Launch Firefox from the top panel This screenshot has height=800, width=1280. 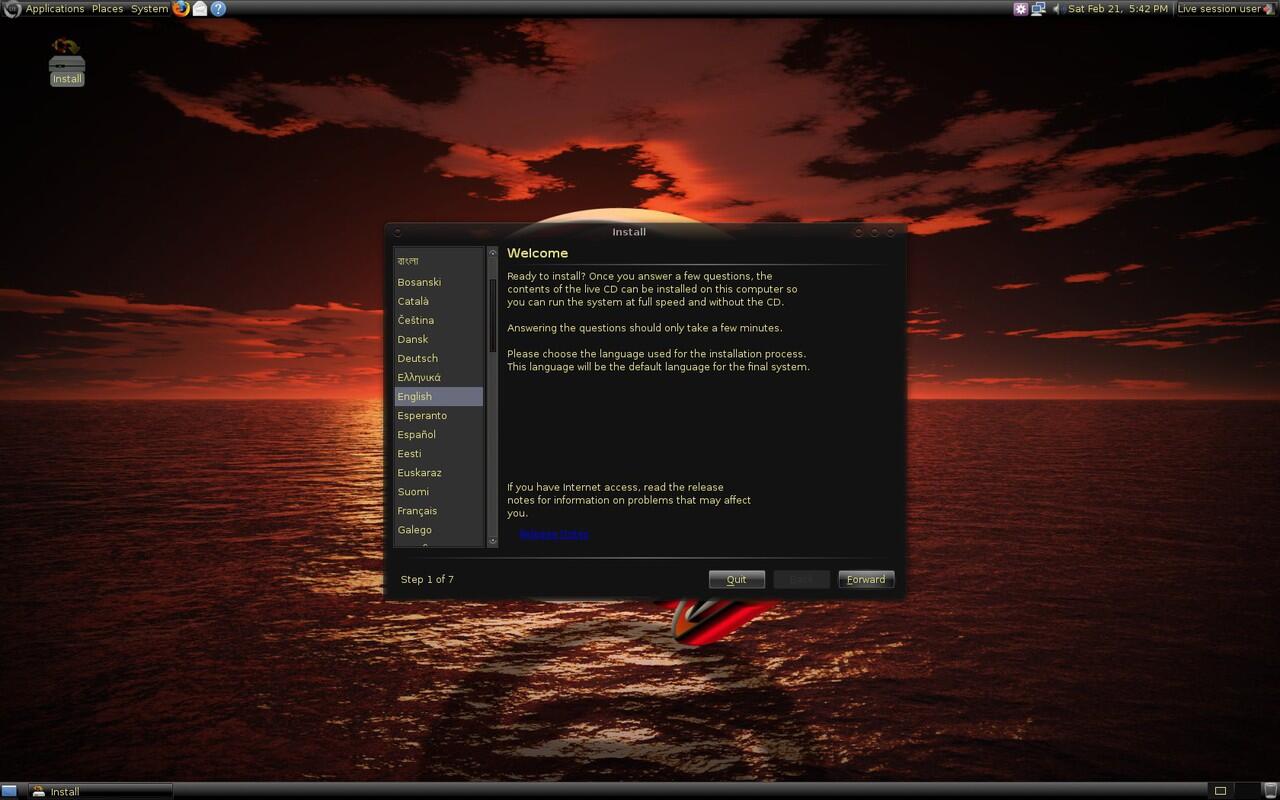(180, 8)
